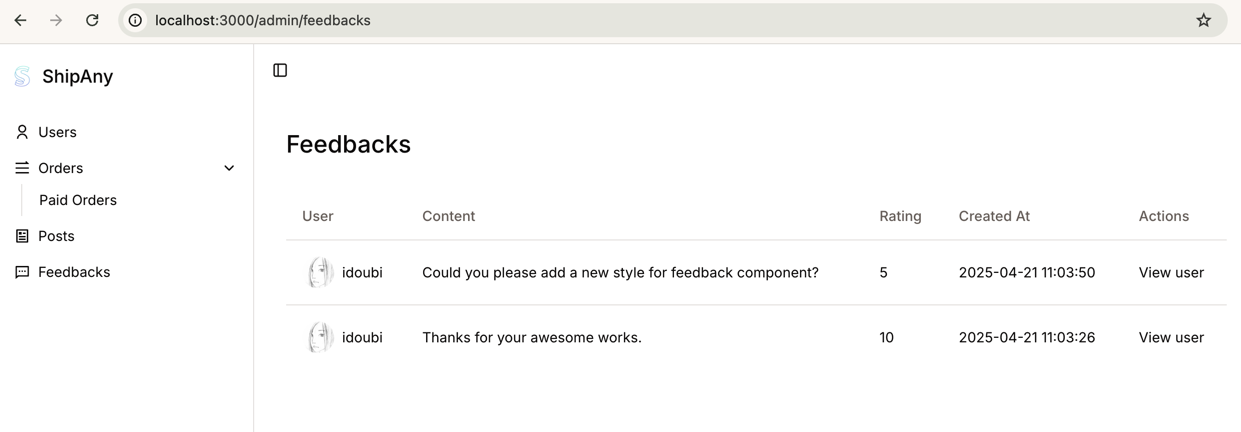The image size is (1241, 432).
Task: Toggle the sidebar panel icon
Action: (280, 70)
